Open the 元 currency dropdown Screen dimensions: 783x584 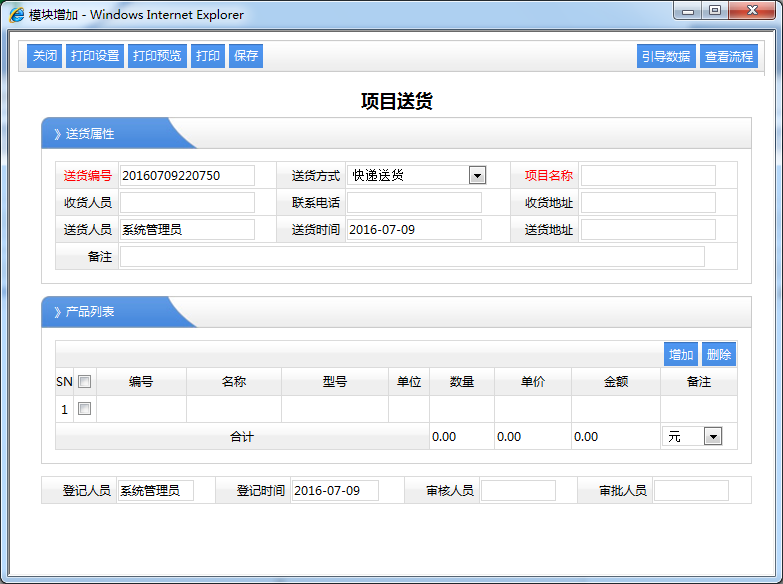tap(712, 437)
